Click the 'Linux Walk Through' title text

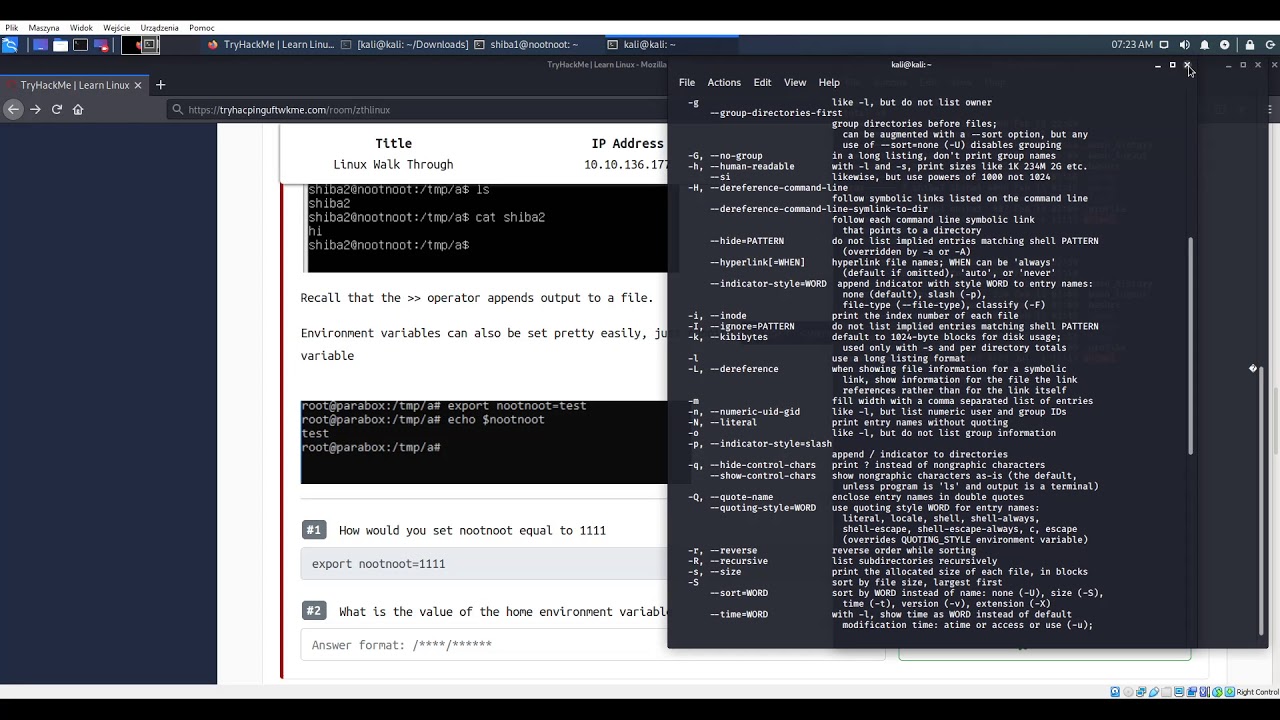coord(393,164)
